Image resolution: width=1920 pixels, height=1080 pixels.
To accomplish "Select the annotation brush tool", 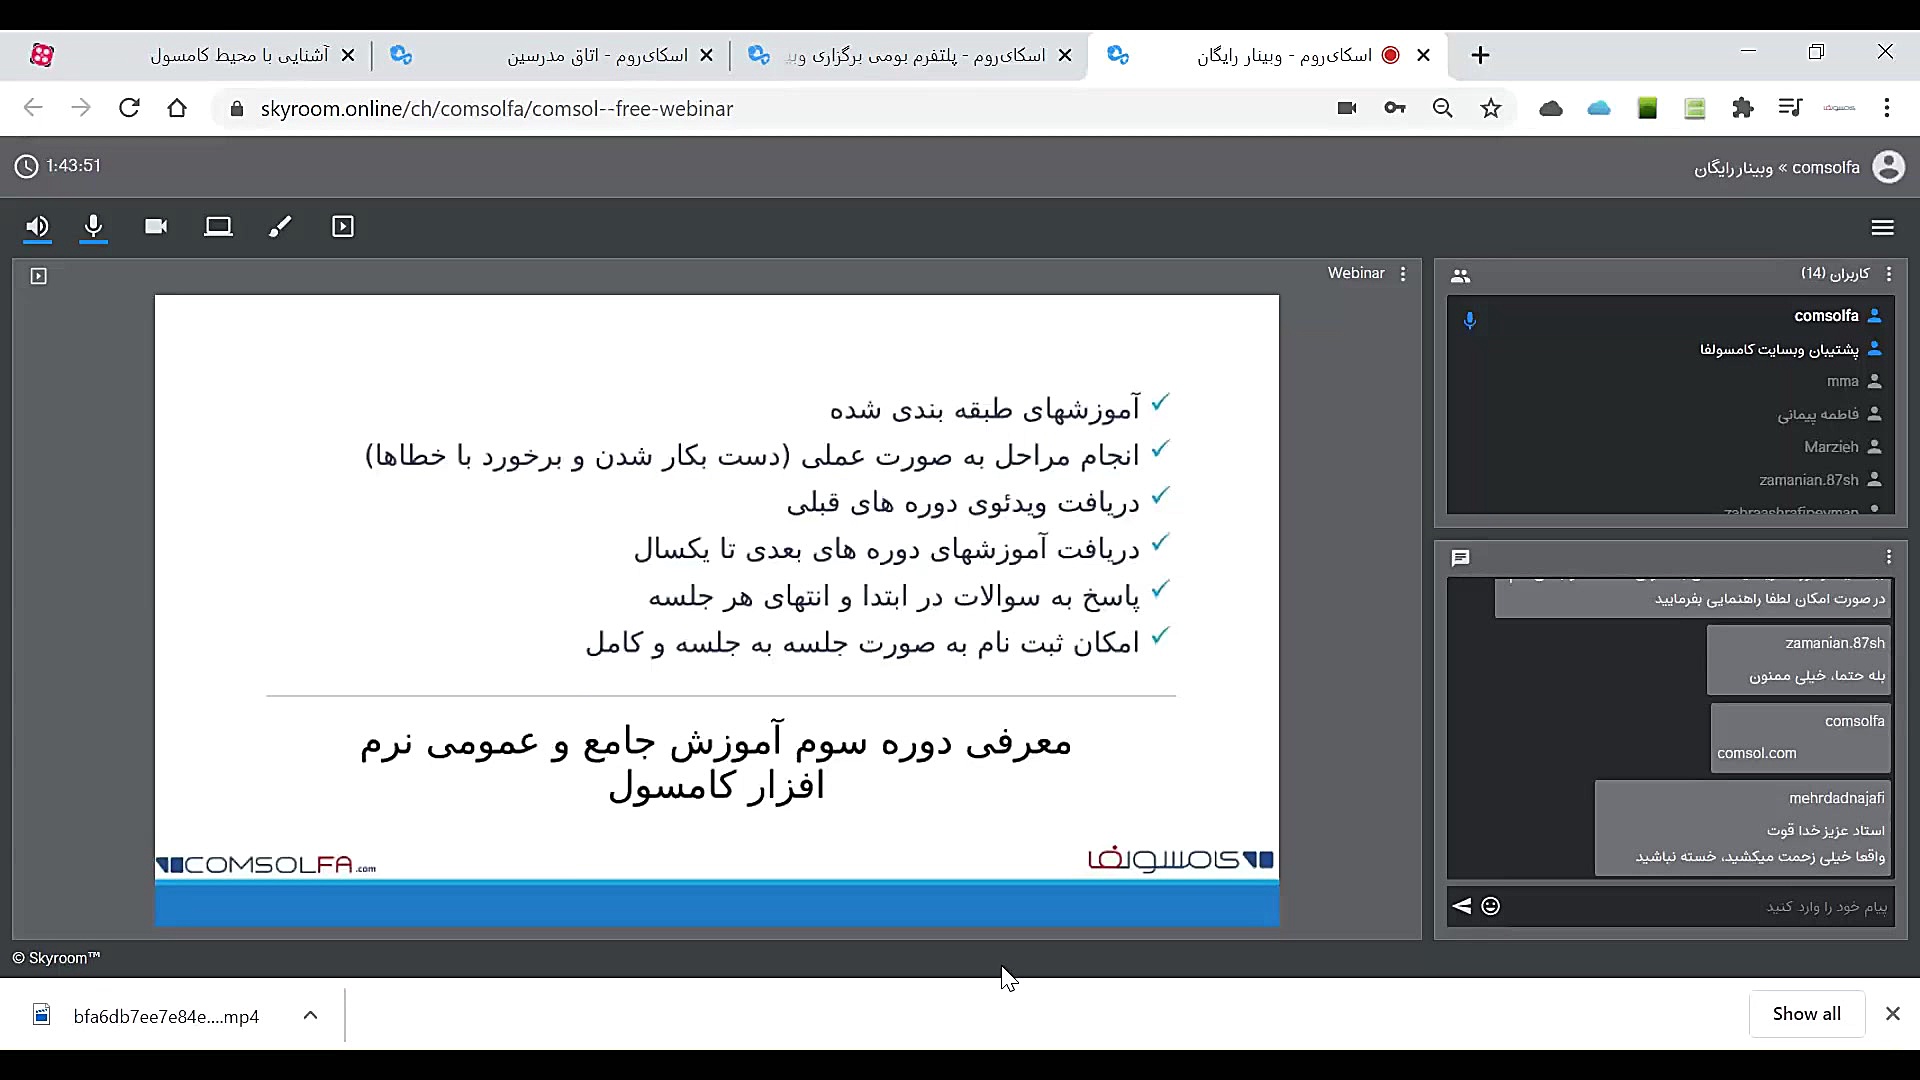I will pos(280,227).
